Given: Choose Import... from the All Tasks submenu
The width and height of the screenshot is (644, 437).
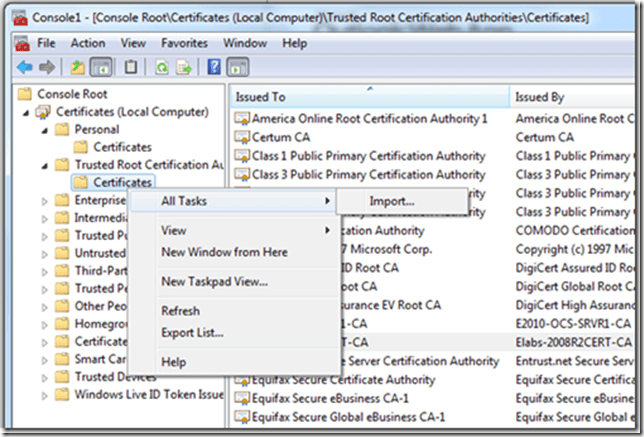Looking at the screenshot, I should pos(391,202).
